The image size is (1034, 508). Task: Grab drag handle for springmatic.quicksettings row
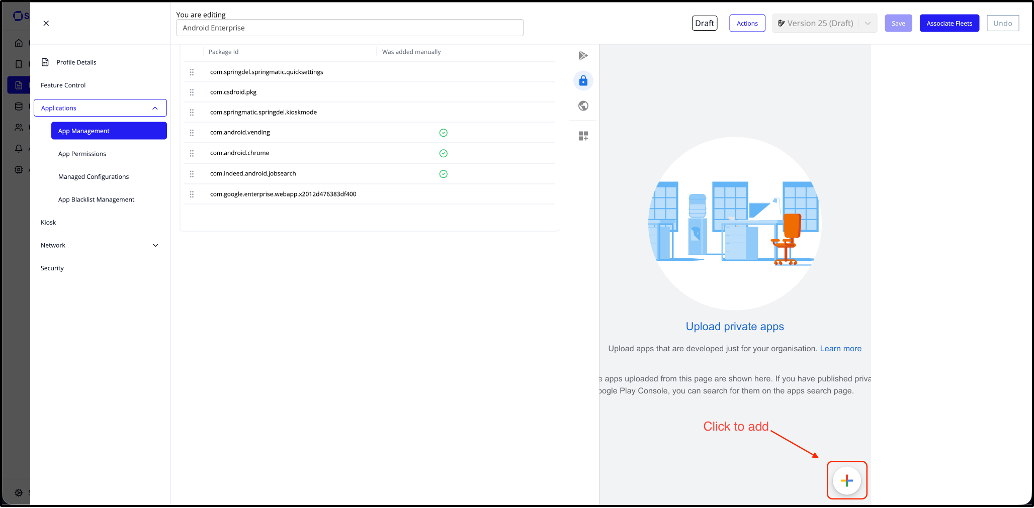192,71
